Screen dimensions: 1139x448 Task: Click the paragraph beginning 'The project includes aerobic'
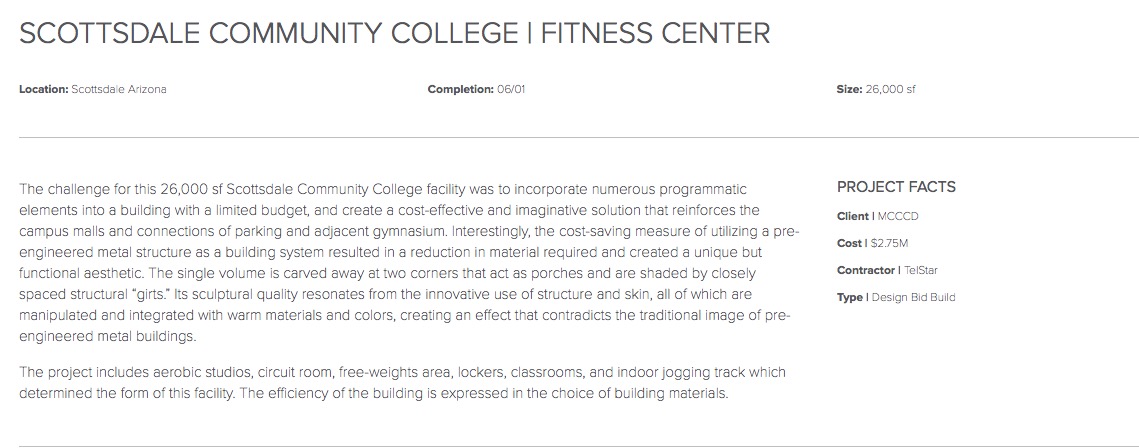pos(402,383)
